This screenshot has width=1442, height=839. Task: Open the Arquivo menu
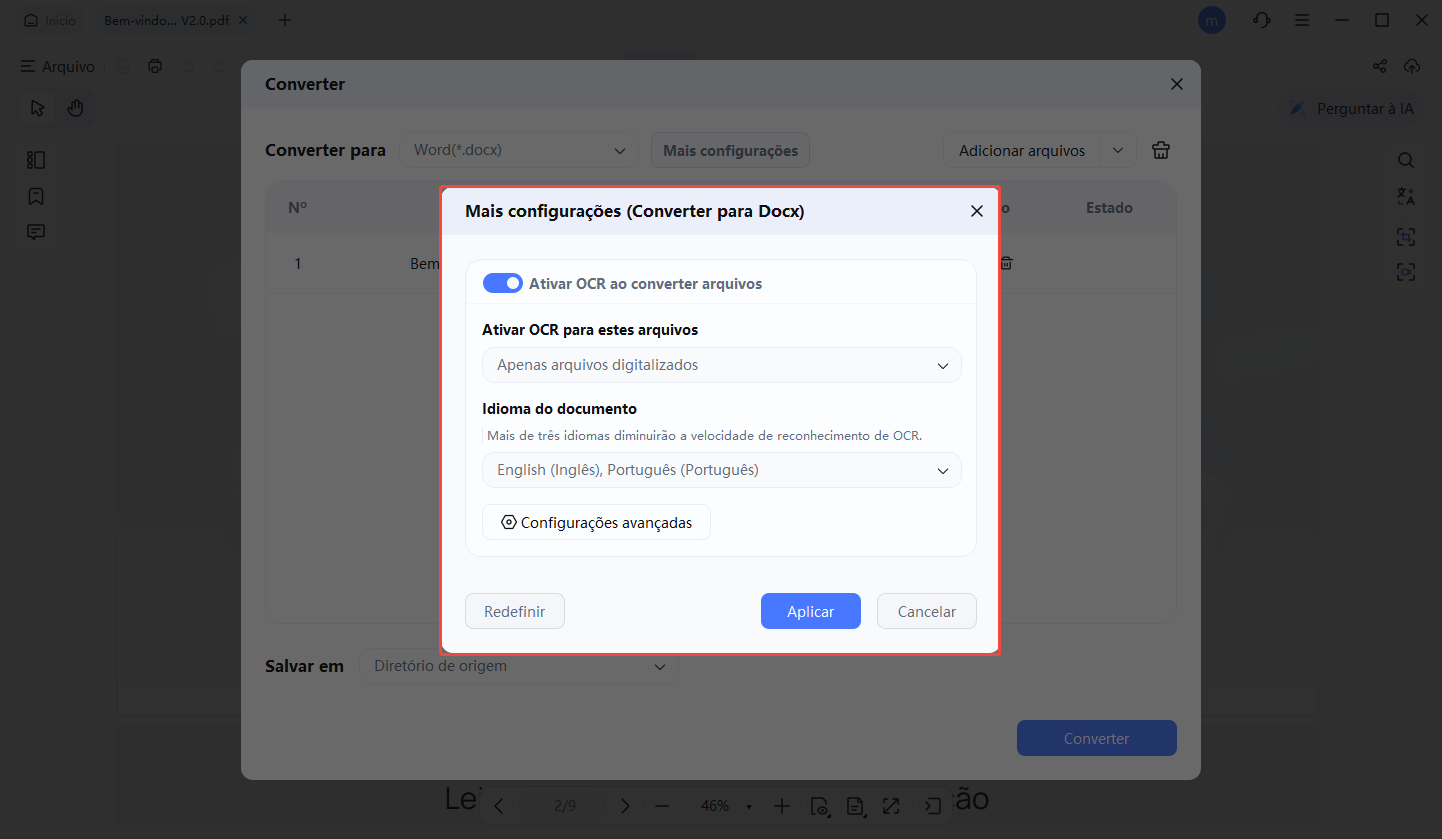(57, 66)
